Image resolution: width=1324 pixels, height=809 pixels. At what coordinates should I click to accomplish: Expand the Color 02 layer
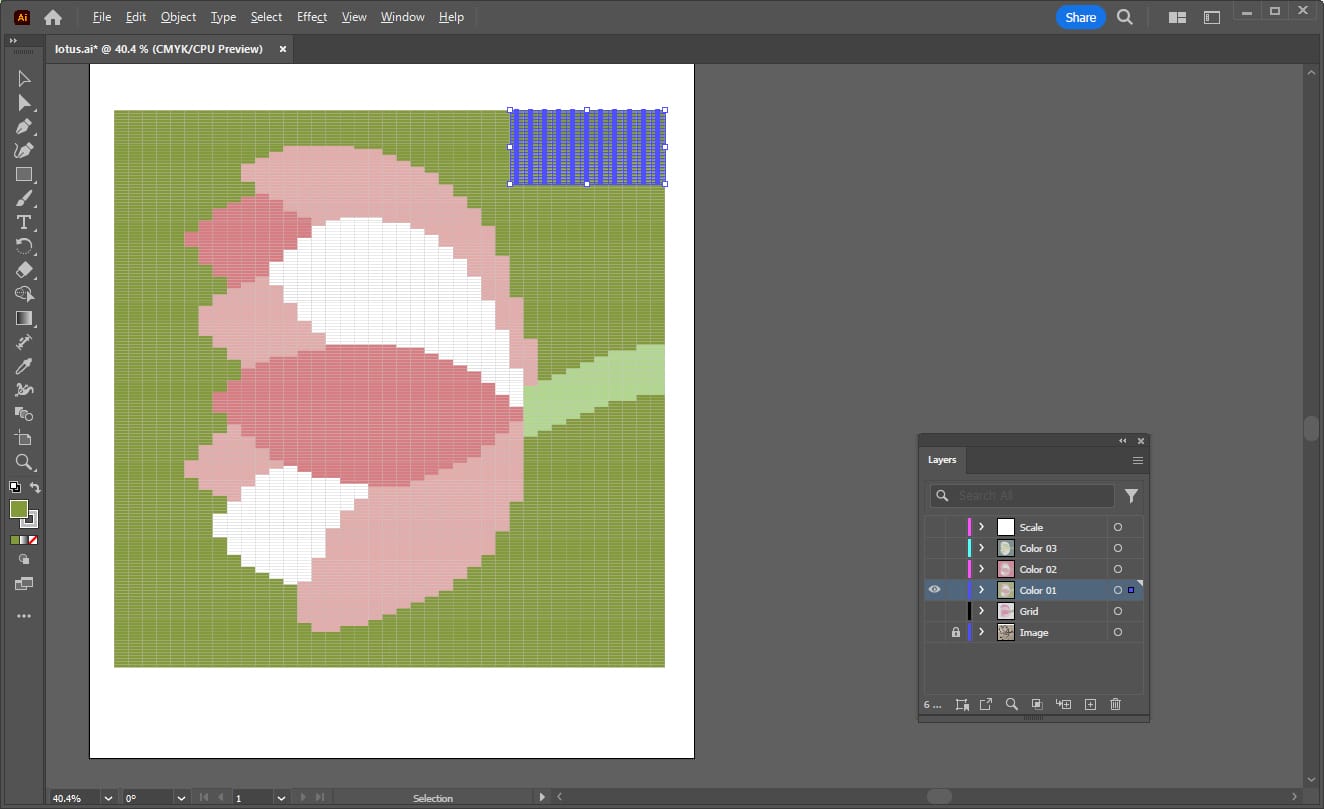click(981, 569)
